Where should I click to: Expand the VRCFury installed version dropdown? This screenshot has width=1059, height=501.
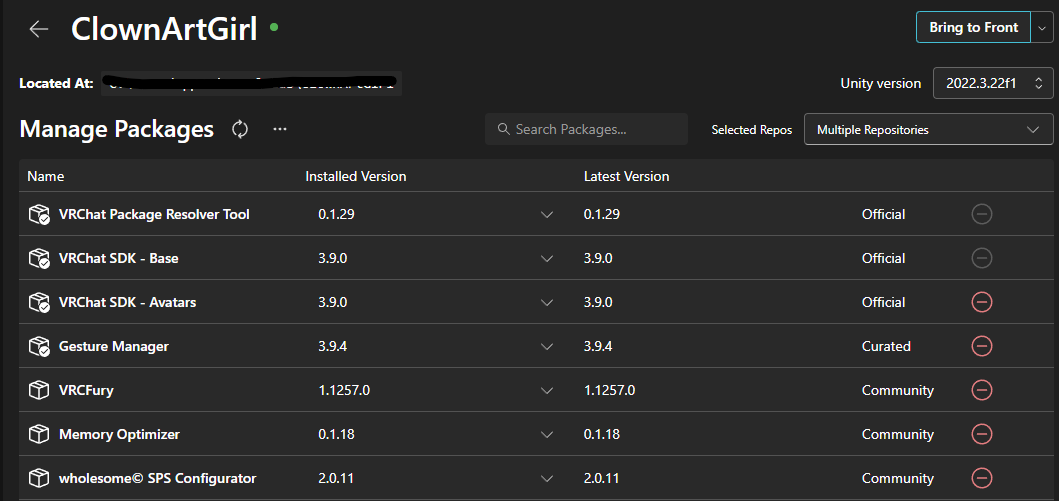[547, 390]
